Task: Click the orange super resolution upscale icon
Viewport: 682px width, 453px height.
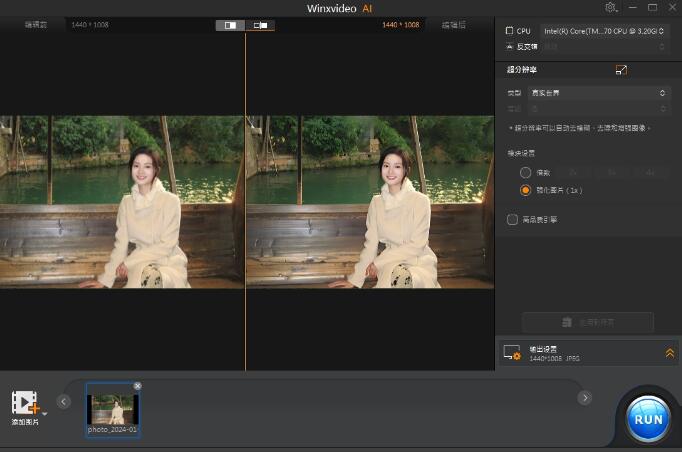Action: coord(621,70)
